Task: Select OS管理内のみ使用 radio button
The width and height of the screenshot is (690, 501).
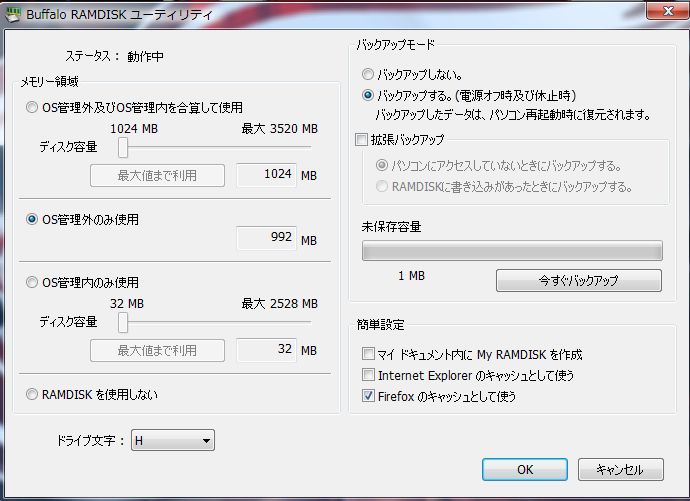Action: pyautogui.click(x=32, y=282)
